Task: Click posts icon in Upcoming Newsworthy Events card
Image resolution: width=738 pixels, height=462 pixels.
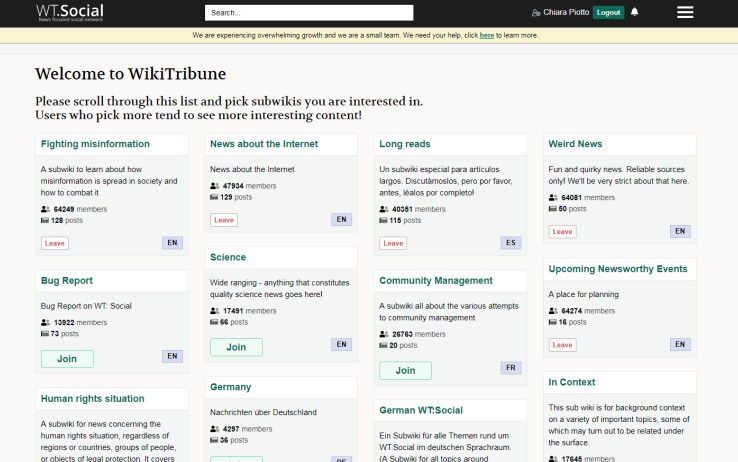Action: coord(553,322)
